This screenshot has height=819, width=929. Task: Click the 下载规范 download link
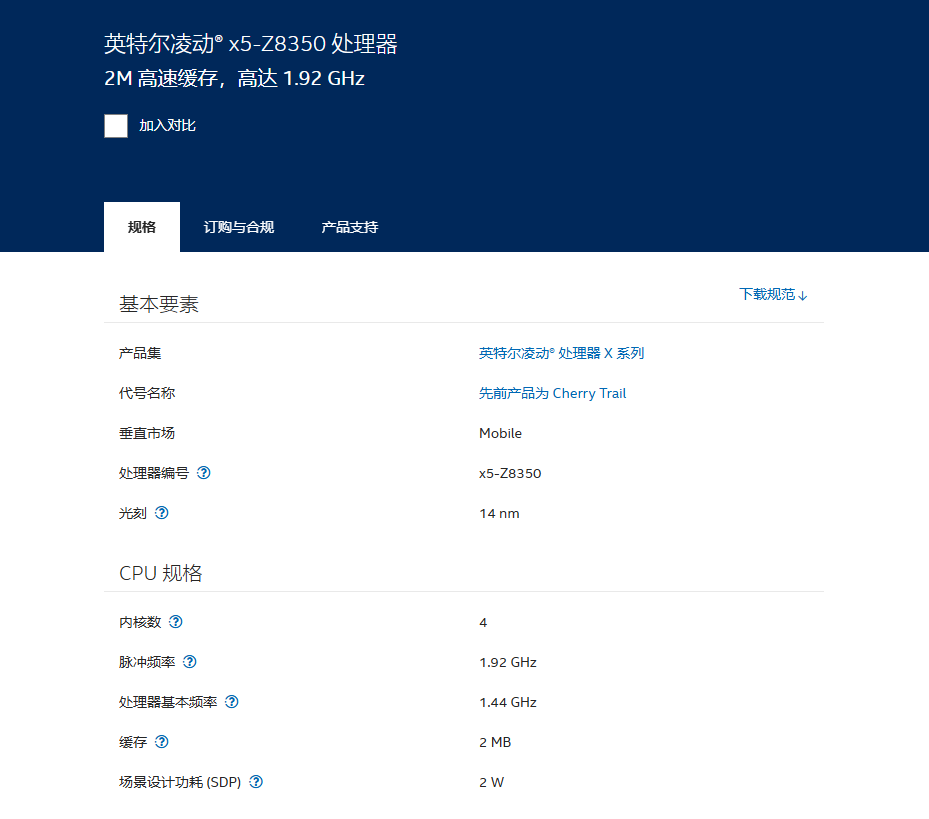tap(773, 295)
